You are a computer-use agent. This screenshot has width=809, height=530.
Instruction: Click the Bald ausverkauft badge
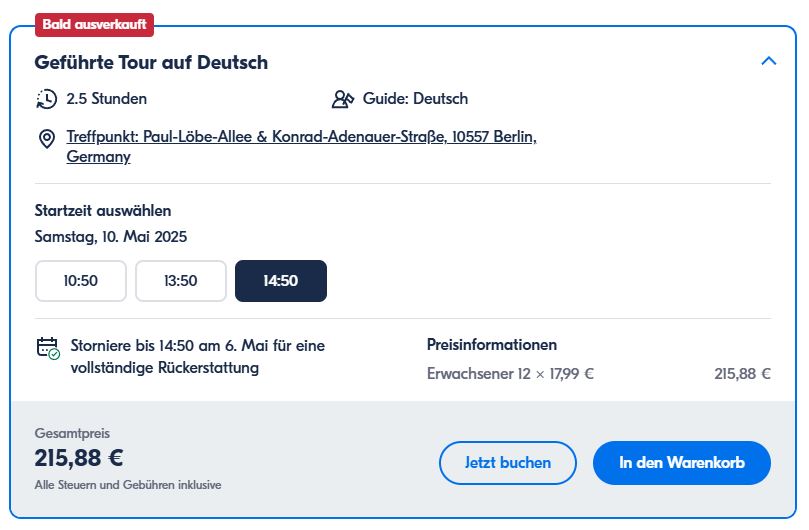95,23
